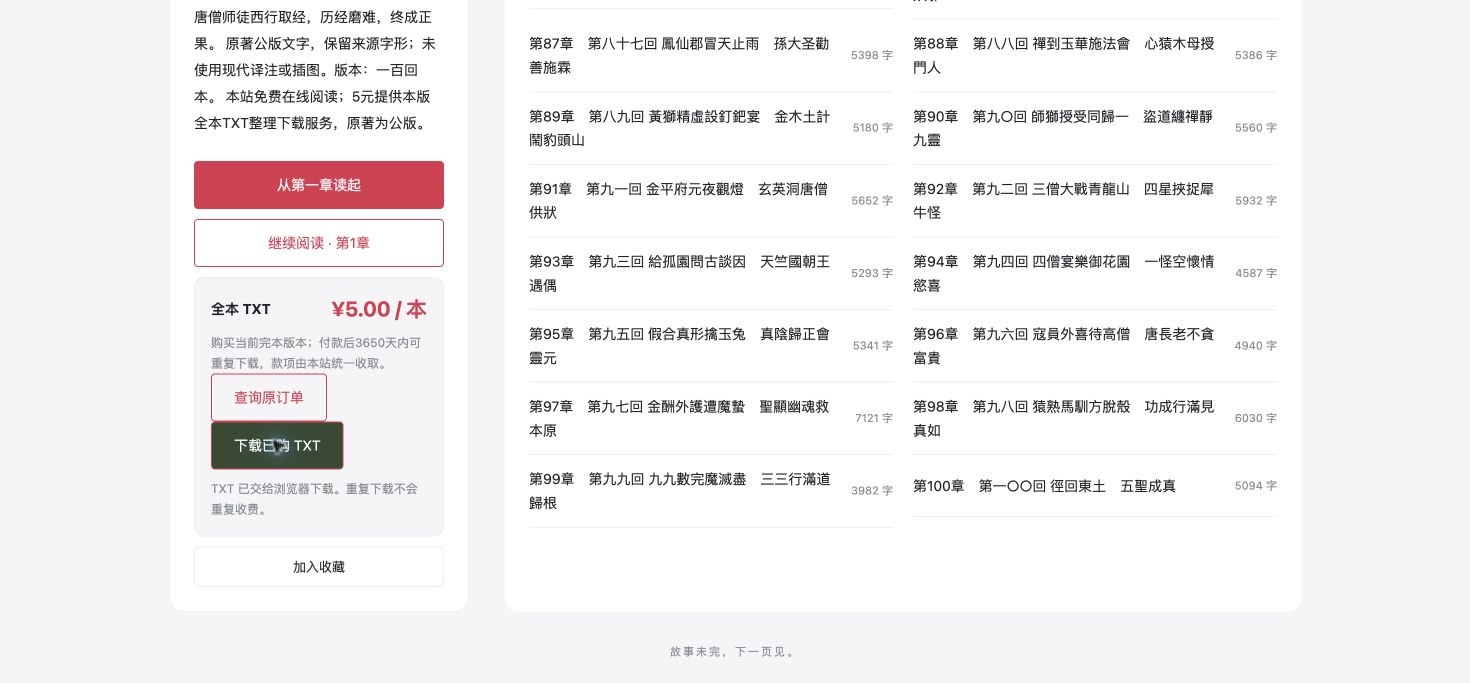
Task: Open 查询原订单 order lookup
Action: (269, 397)
